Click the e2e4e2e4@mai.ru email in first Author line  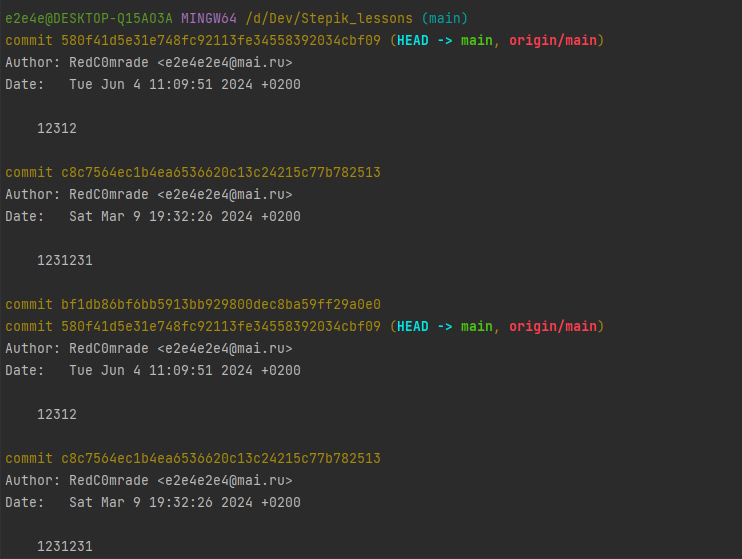tap(224, 62)
